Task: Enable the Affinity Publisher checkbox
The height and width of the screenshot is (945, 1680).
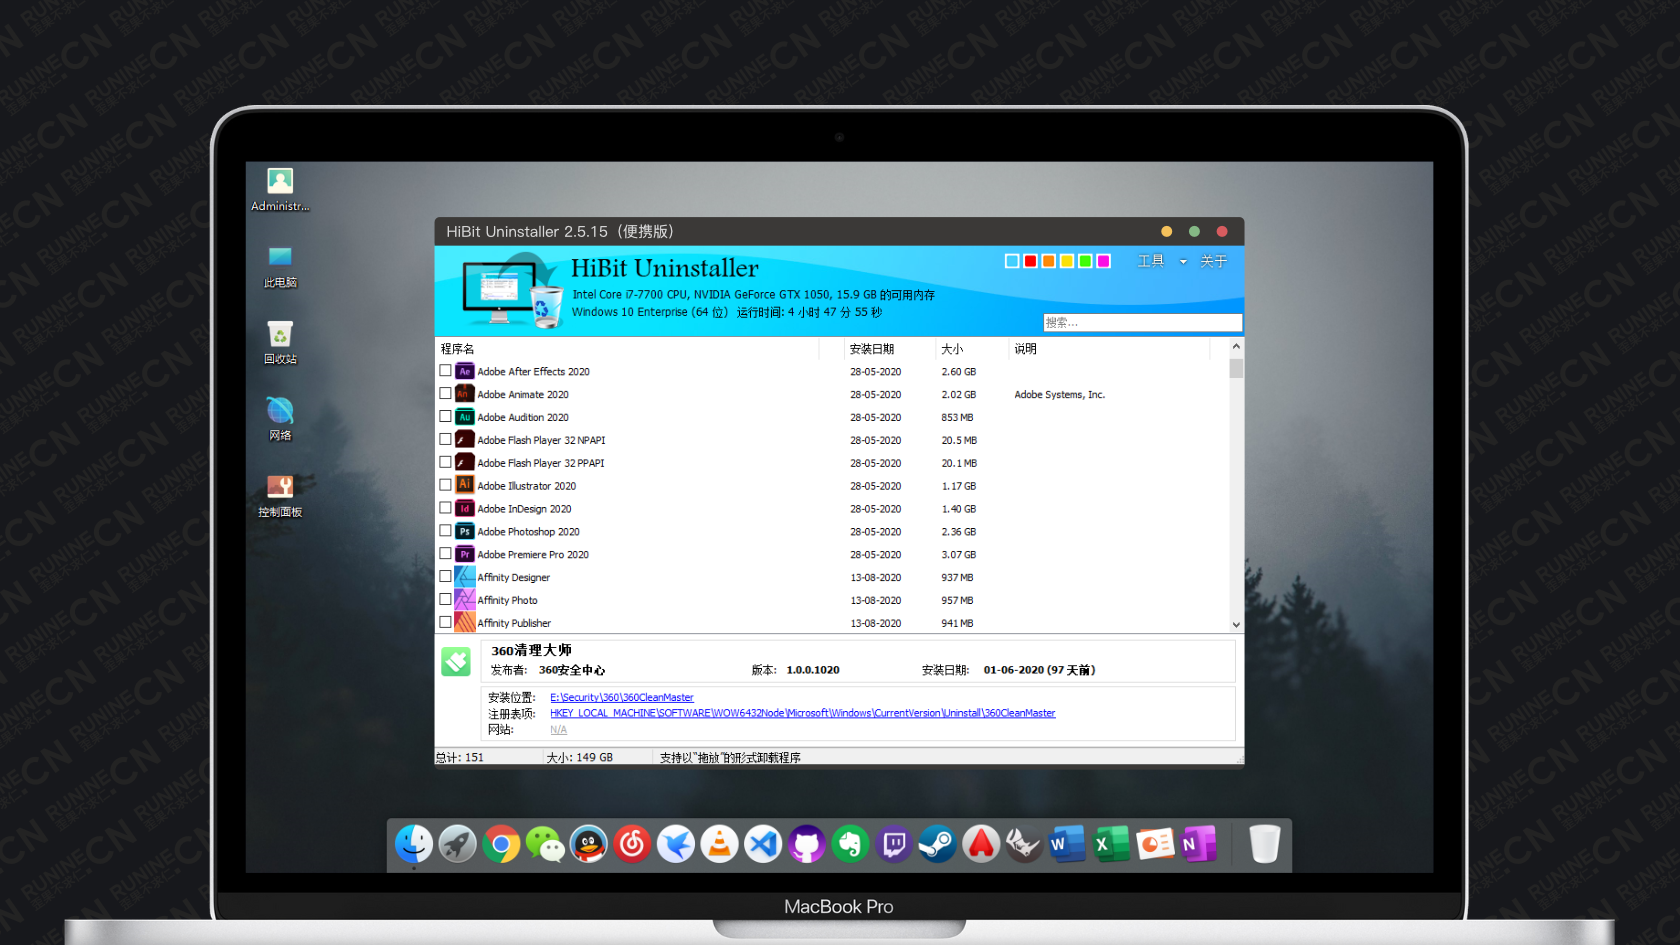Action: tap(445, 622)
